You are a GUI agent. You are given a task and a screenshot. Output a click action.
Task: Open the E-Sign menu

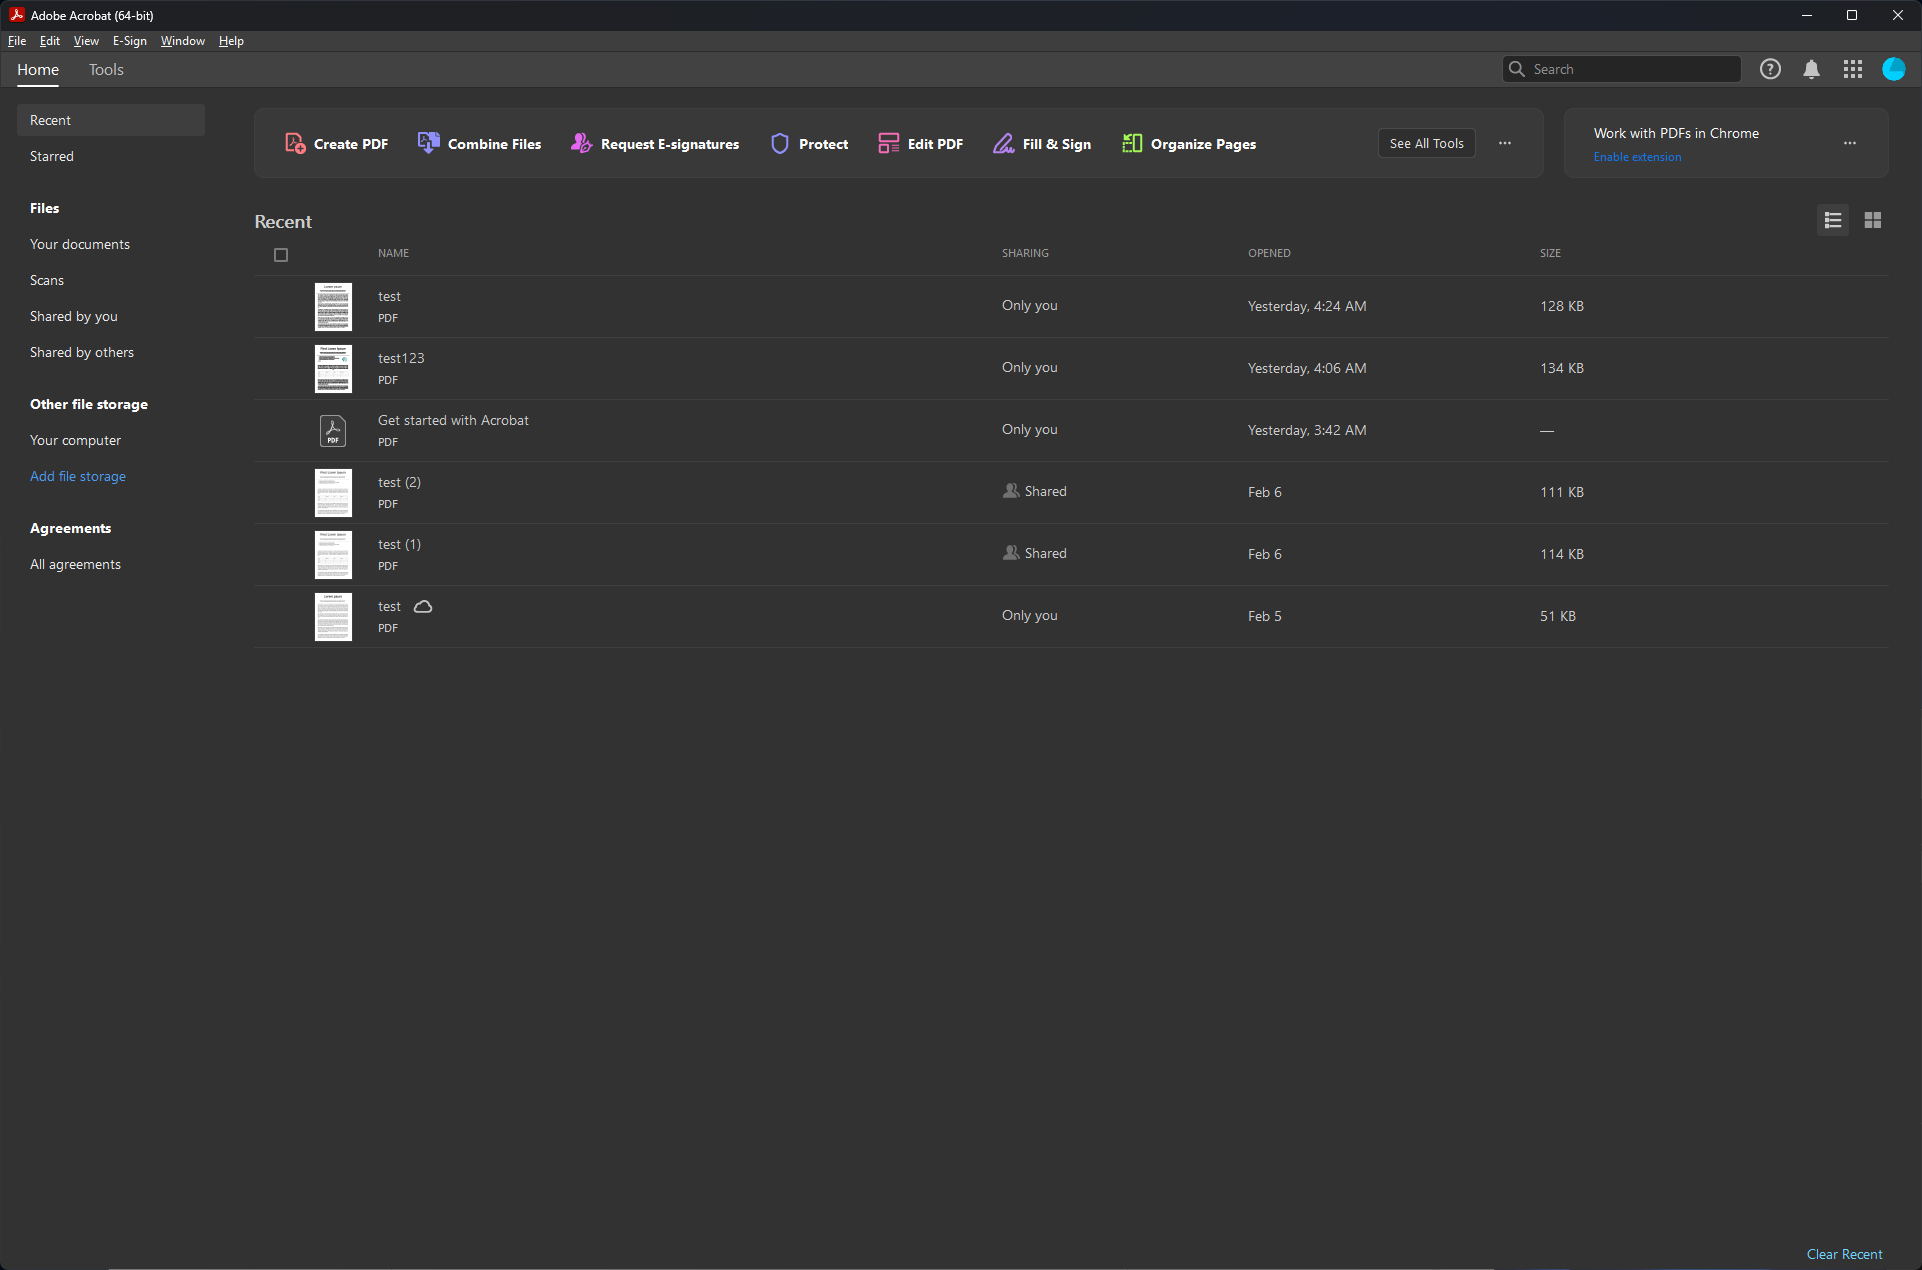coord(129,41)
